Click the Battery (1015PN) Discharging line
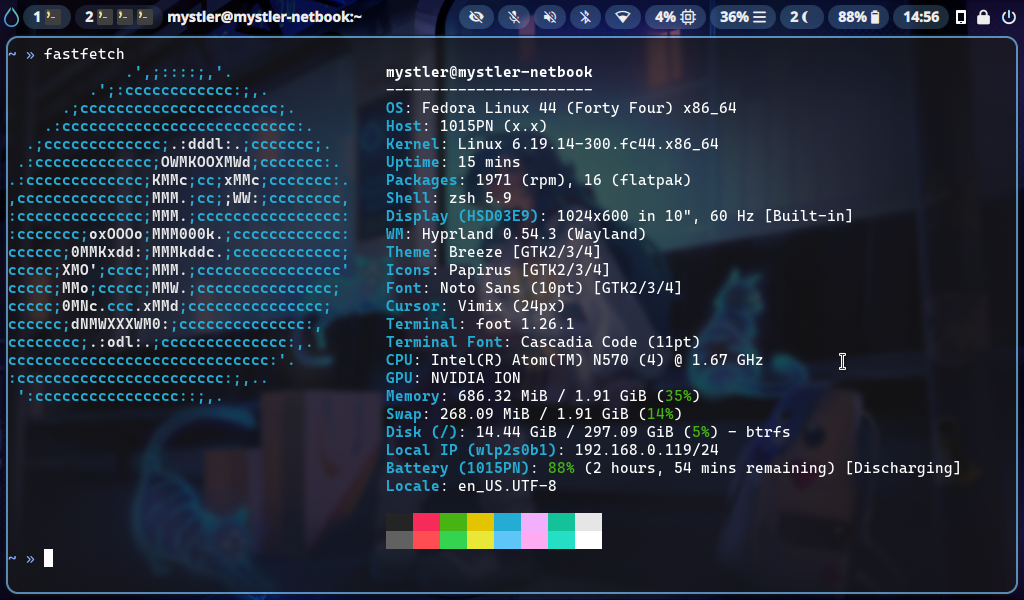 [673, 468]
